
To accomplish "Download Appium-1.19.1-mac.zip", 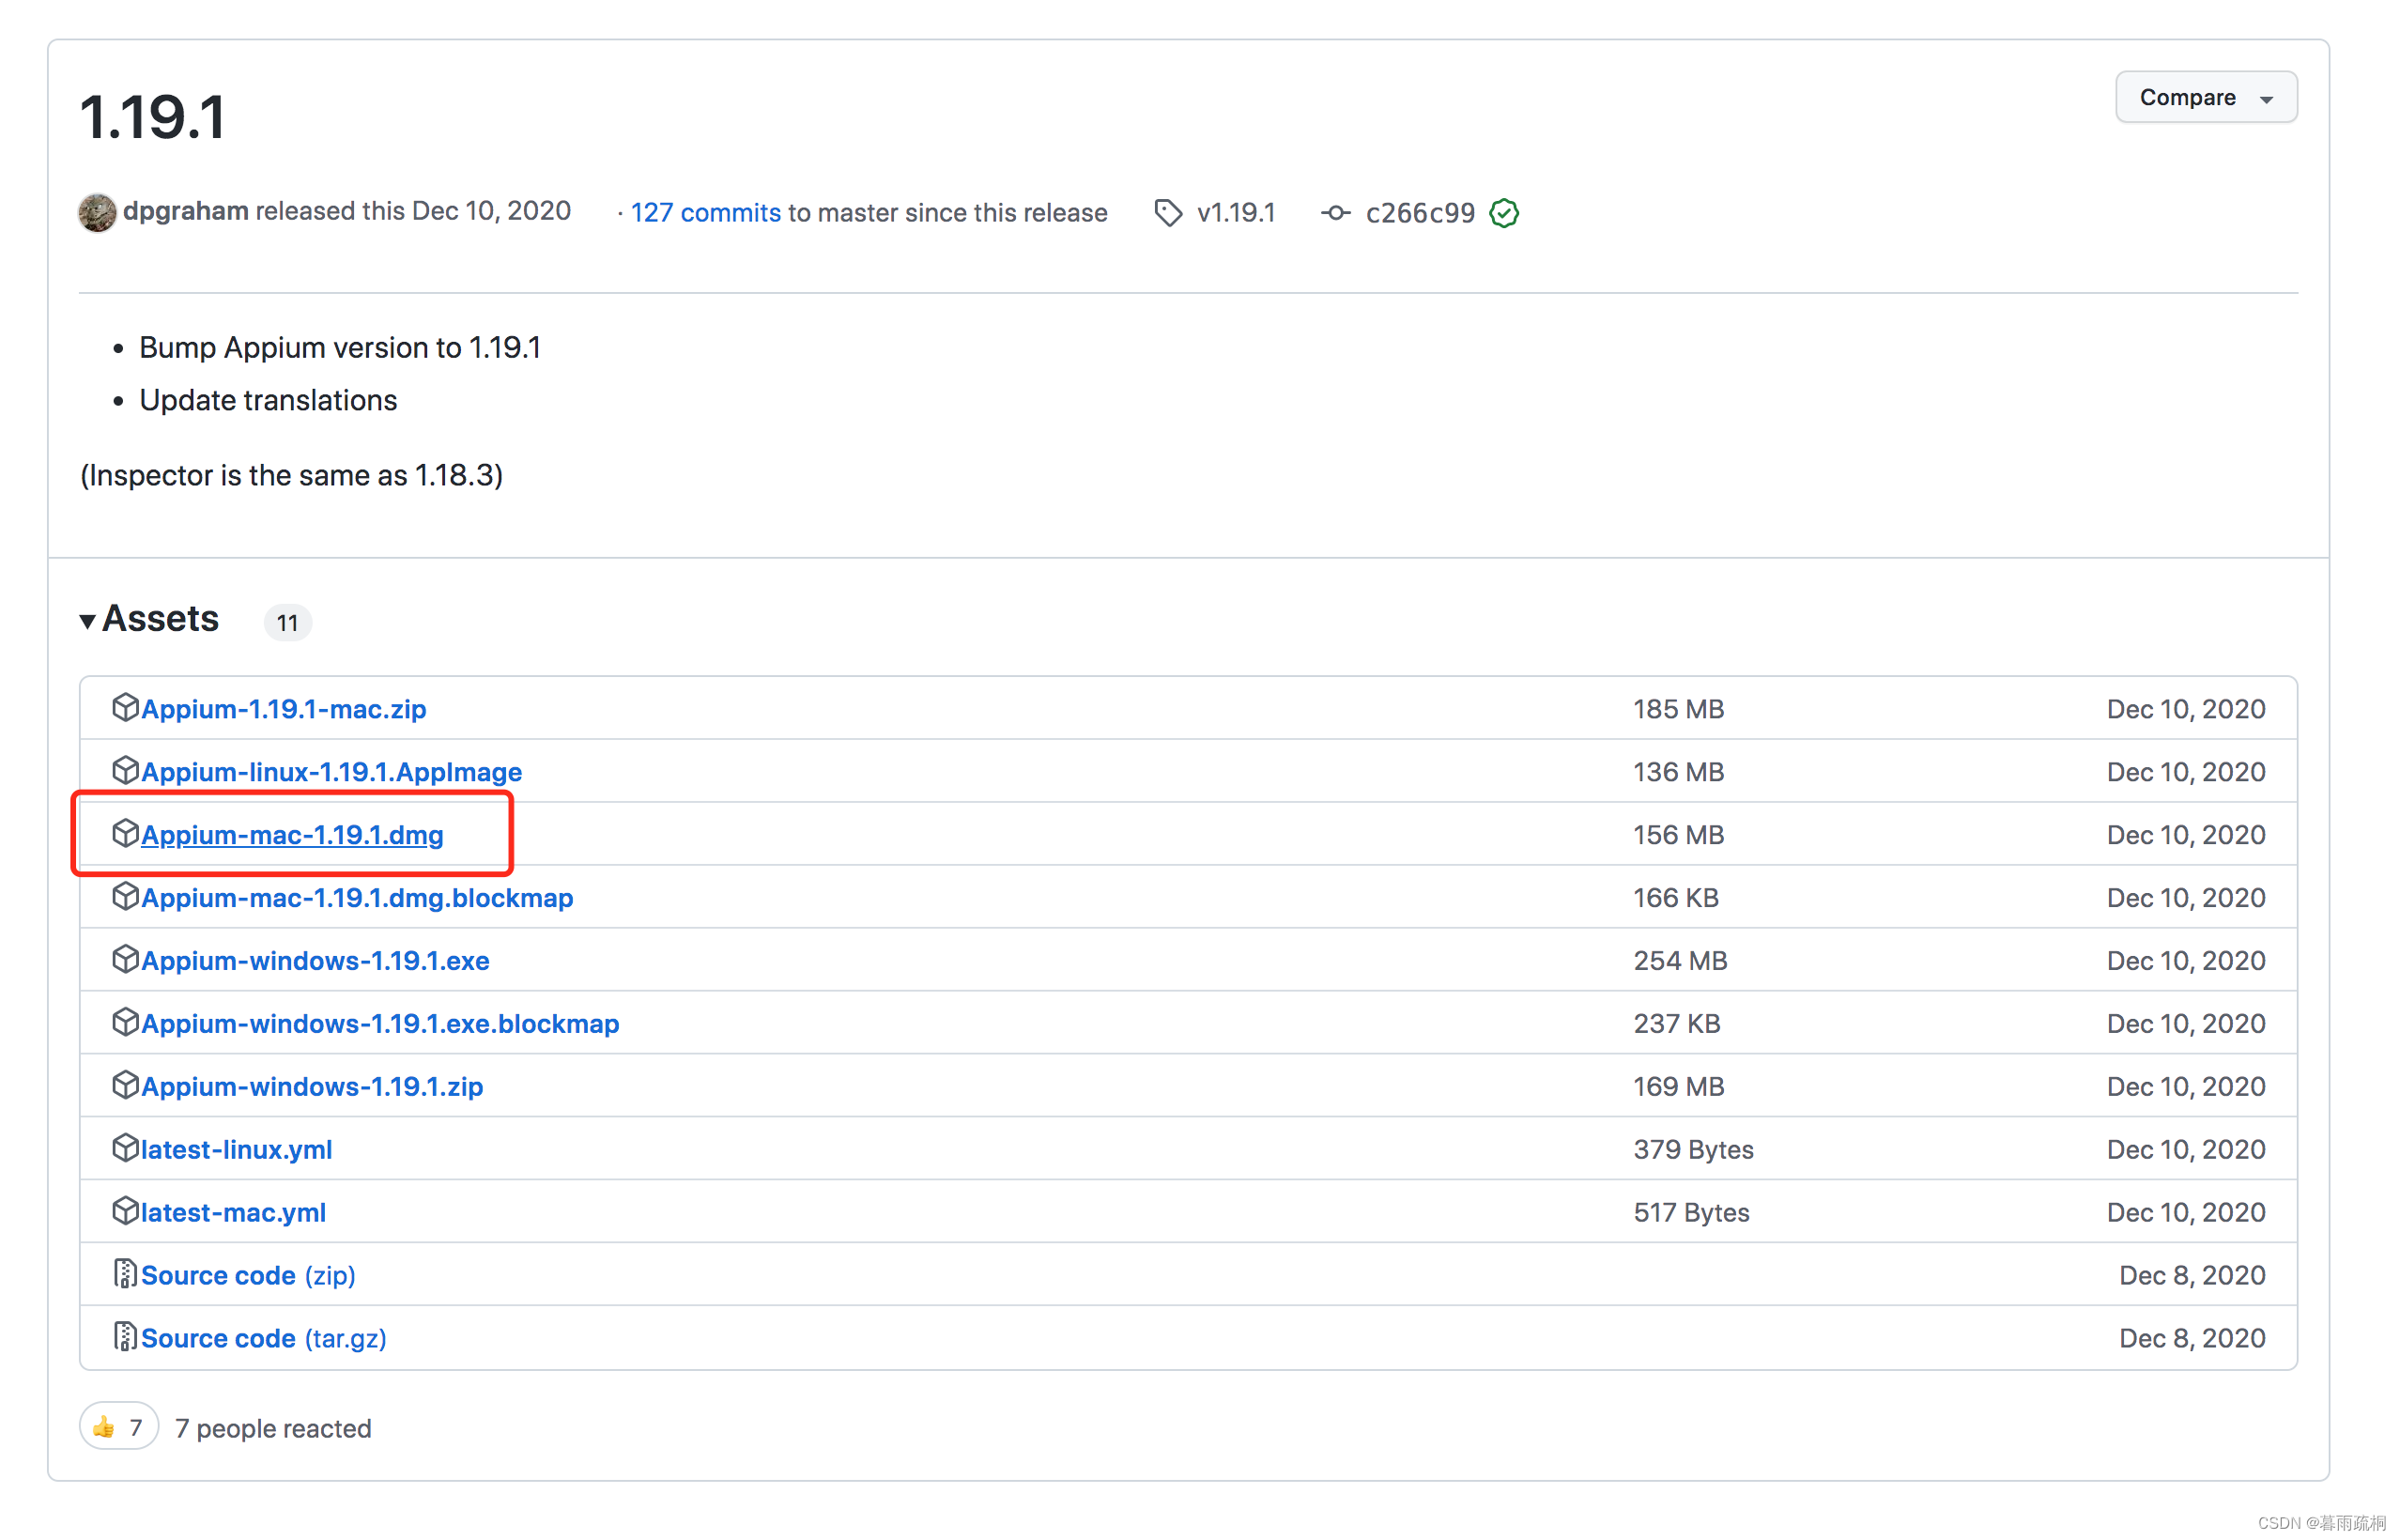I will click(284, 708).
